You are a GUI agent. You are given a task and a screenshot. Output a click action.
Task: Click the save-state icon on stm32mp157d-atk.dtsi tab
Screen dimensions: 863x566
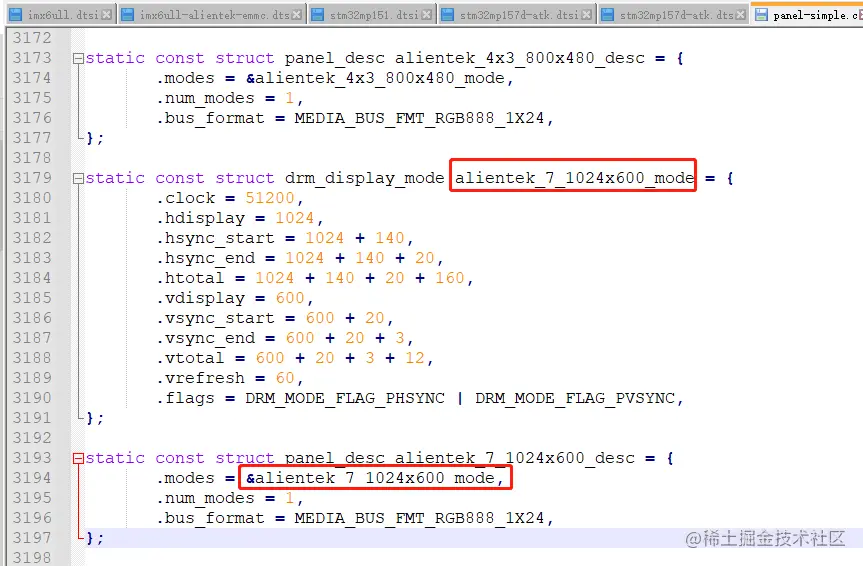448,15
